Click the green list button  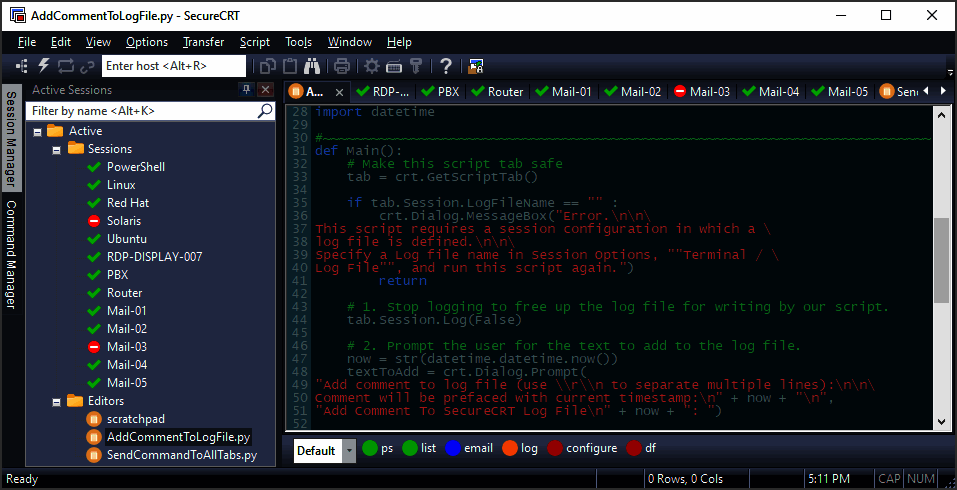[x=419, y=448]
